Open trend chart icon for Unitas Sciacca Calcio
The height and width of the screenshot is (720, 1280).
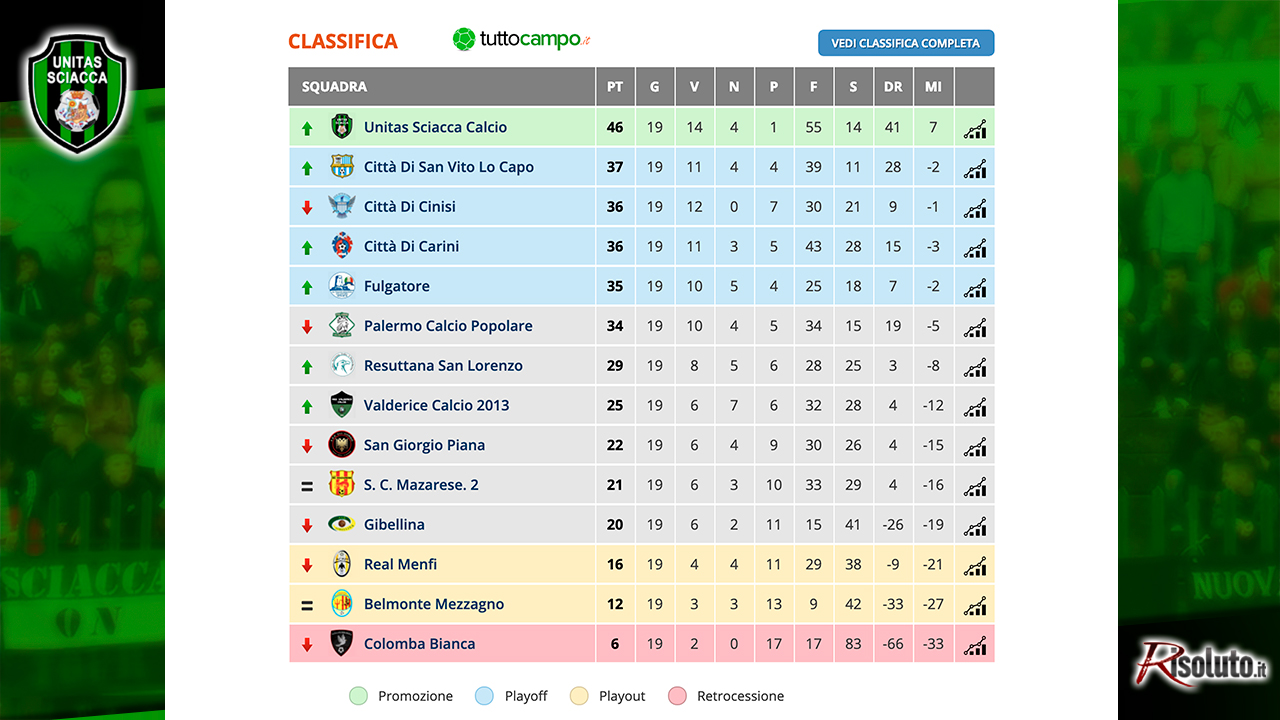coord(975,128)
